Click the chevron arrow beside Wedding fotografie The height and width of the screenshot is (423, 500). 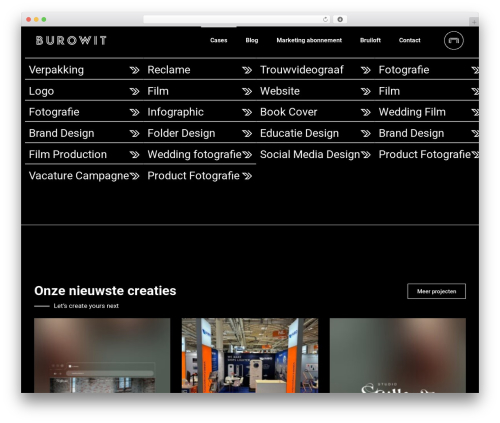pyautogui.click(x=247, y=155)
